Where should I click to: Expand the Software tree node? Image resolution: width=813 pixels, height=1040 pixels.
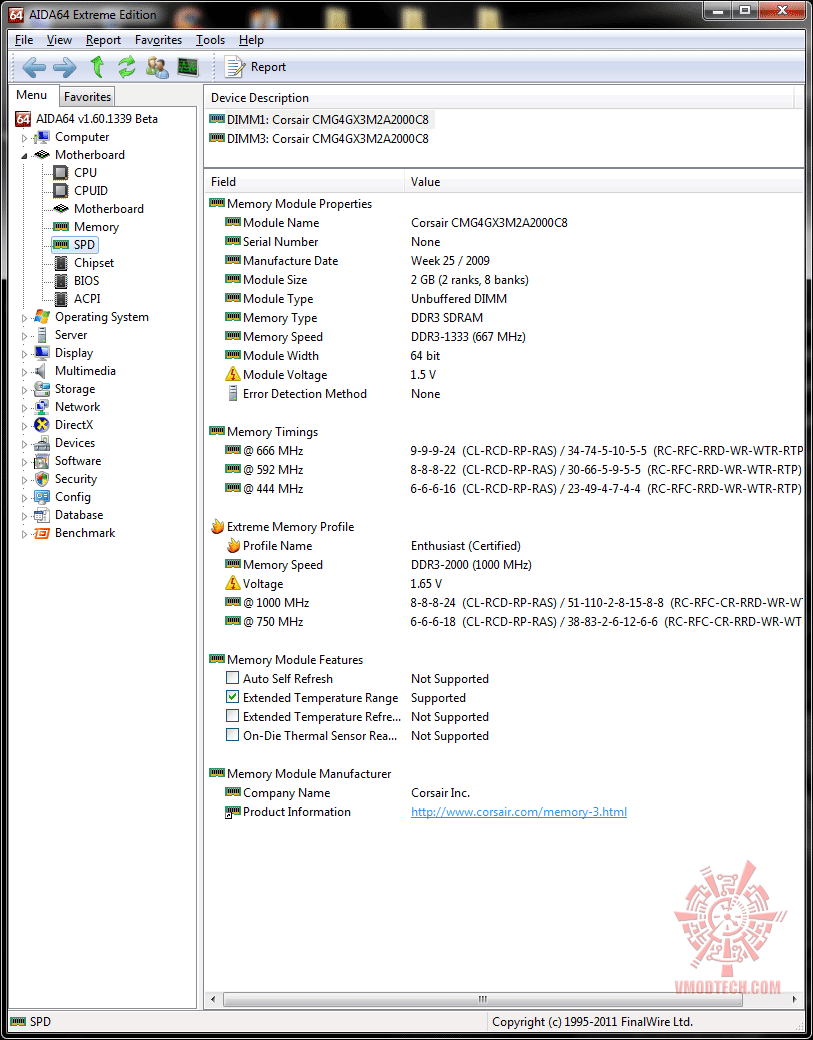pos(25,462)
